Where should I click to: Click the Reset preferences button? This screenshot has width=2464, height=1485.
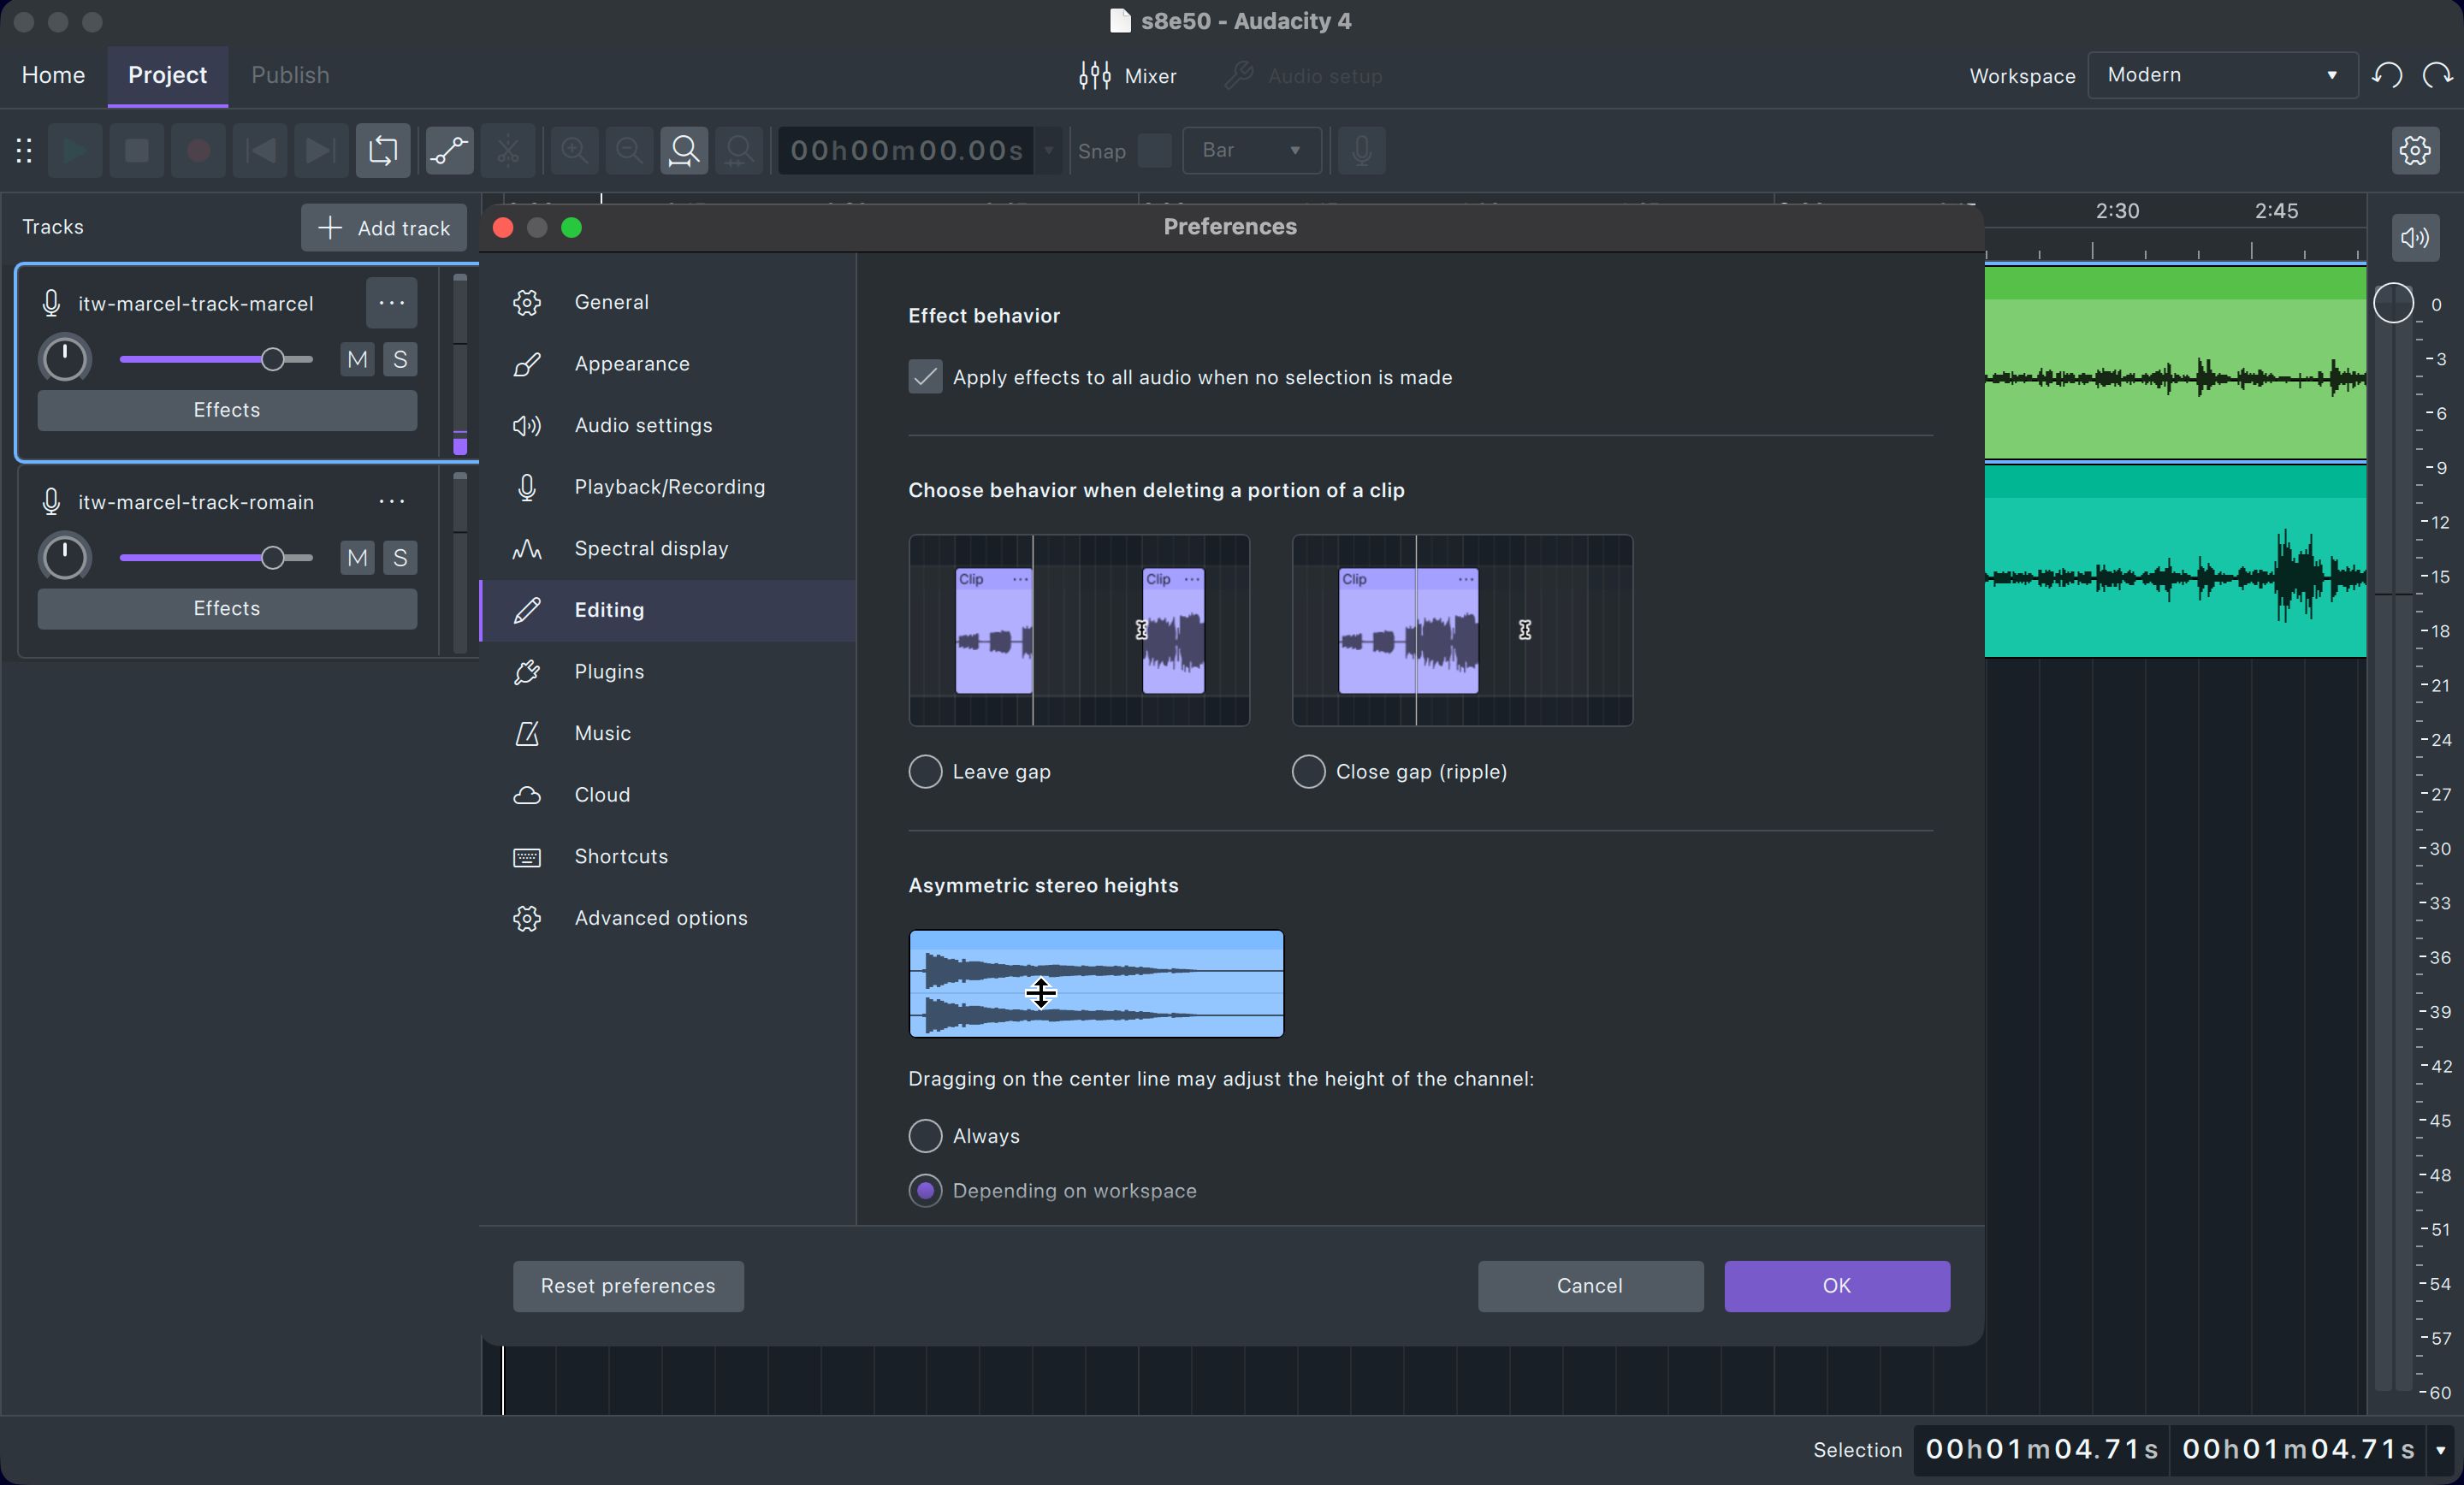coord(627,1286)
